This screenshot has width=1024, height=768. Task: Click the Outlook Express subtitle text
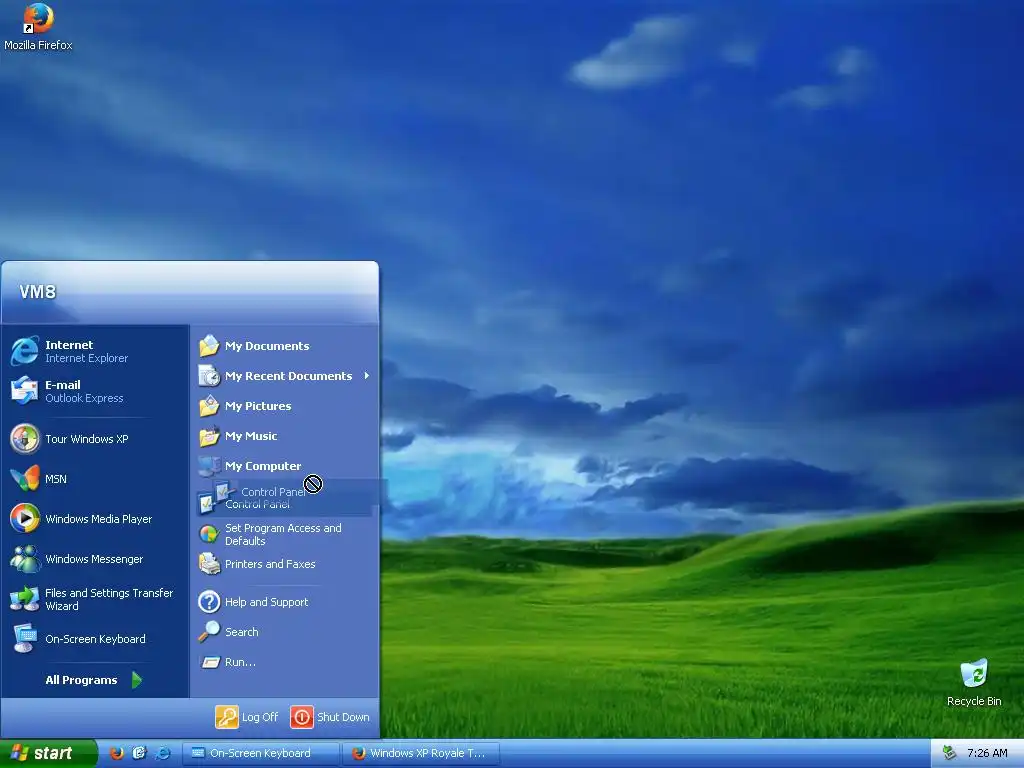(x=84, y=398)
